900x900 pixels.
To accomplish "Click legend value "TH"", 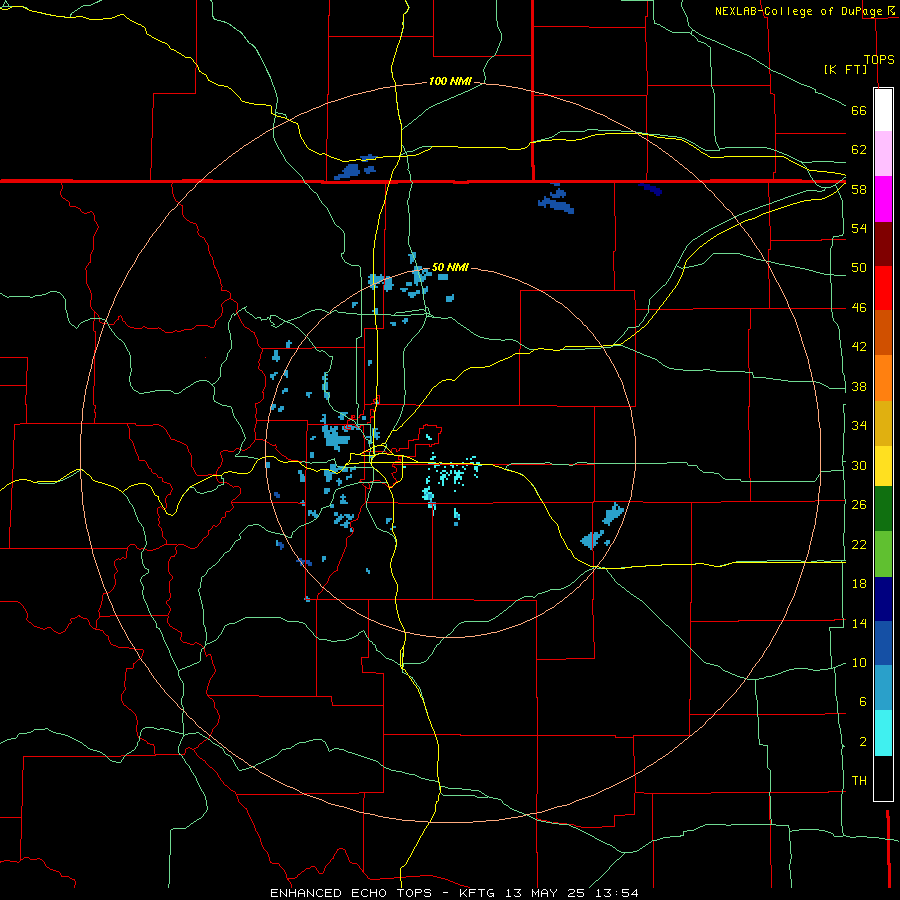I will (x=859, y=781).
